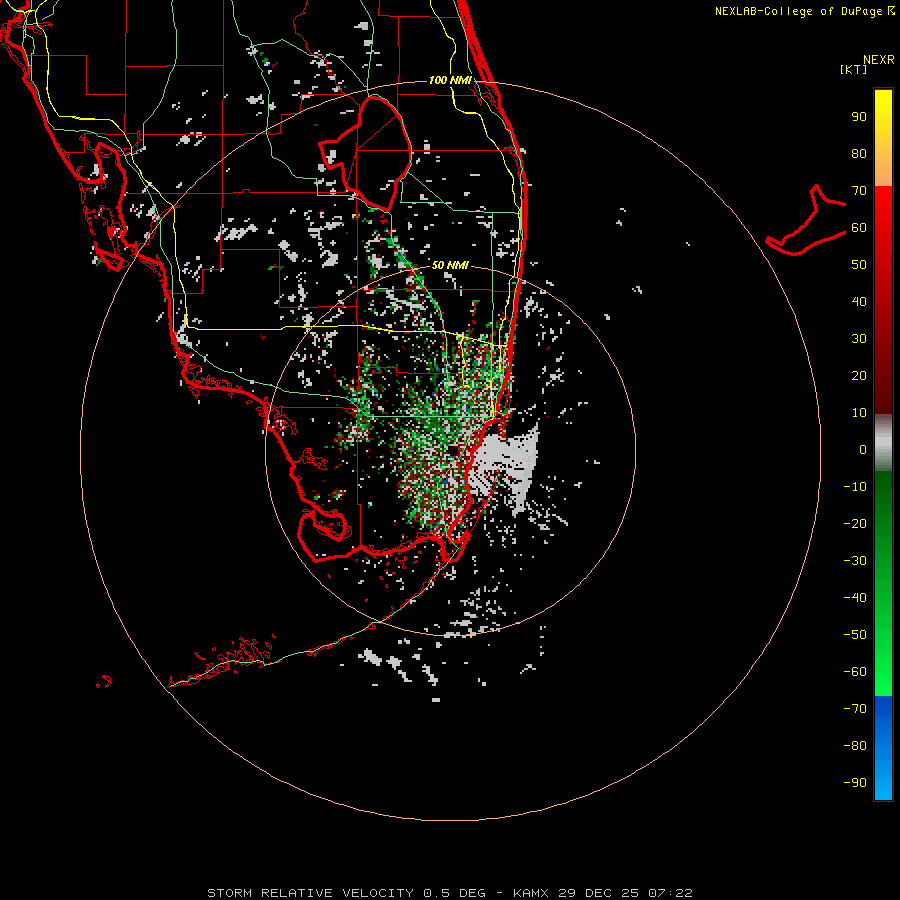The image size is (900, 900).
Task: Click the positive 10 scale value
Action: [x=859, y=413]
